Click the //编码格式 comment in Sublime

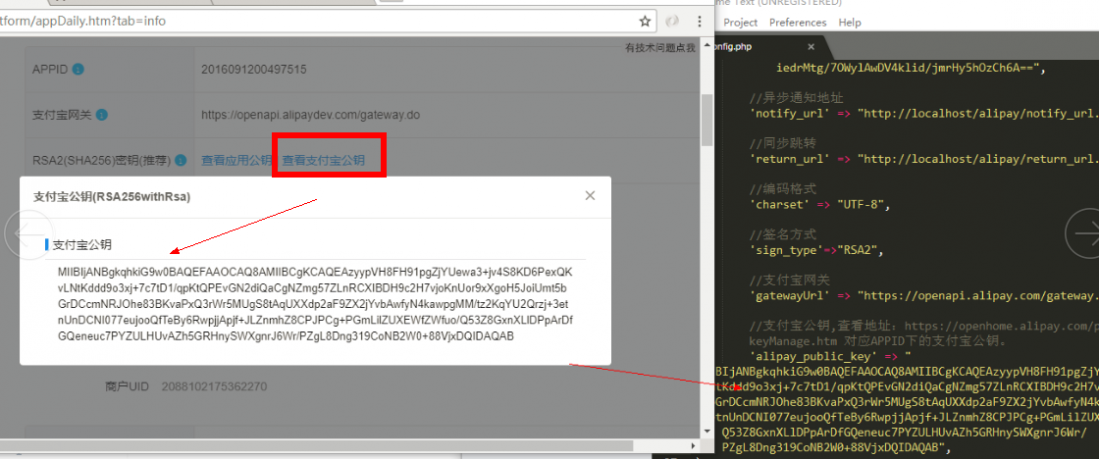coord(784,189)
